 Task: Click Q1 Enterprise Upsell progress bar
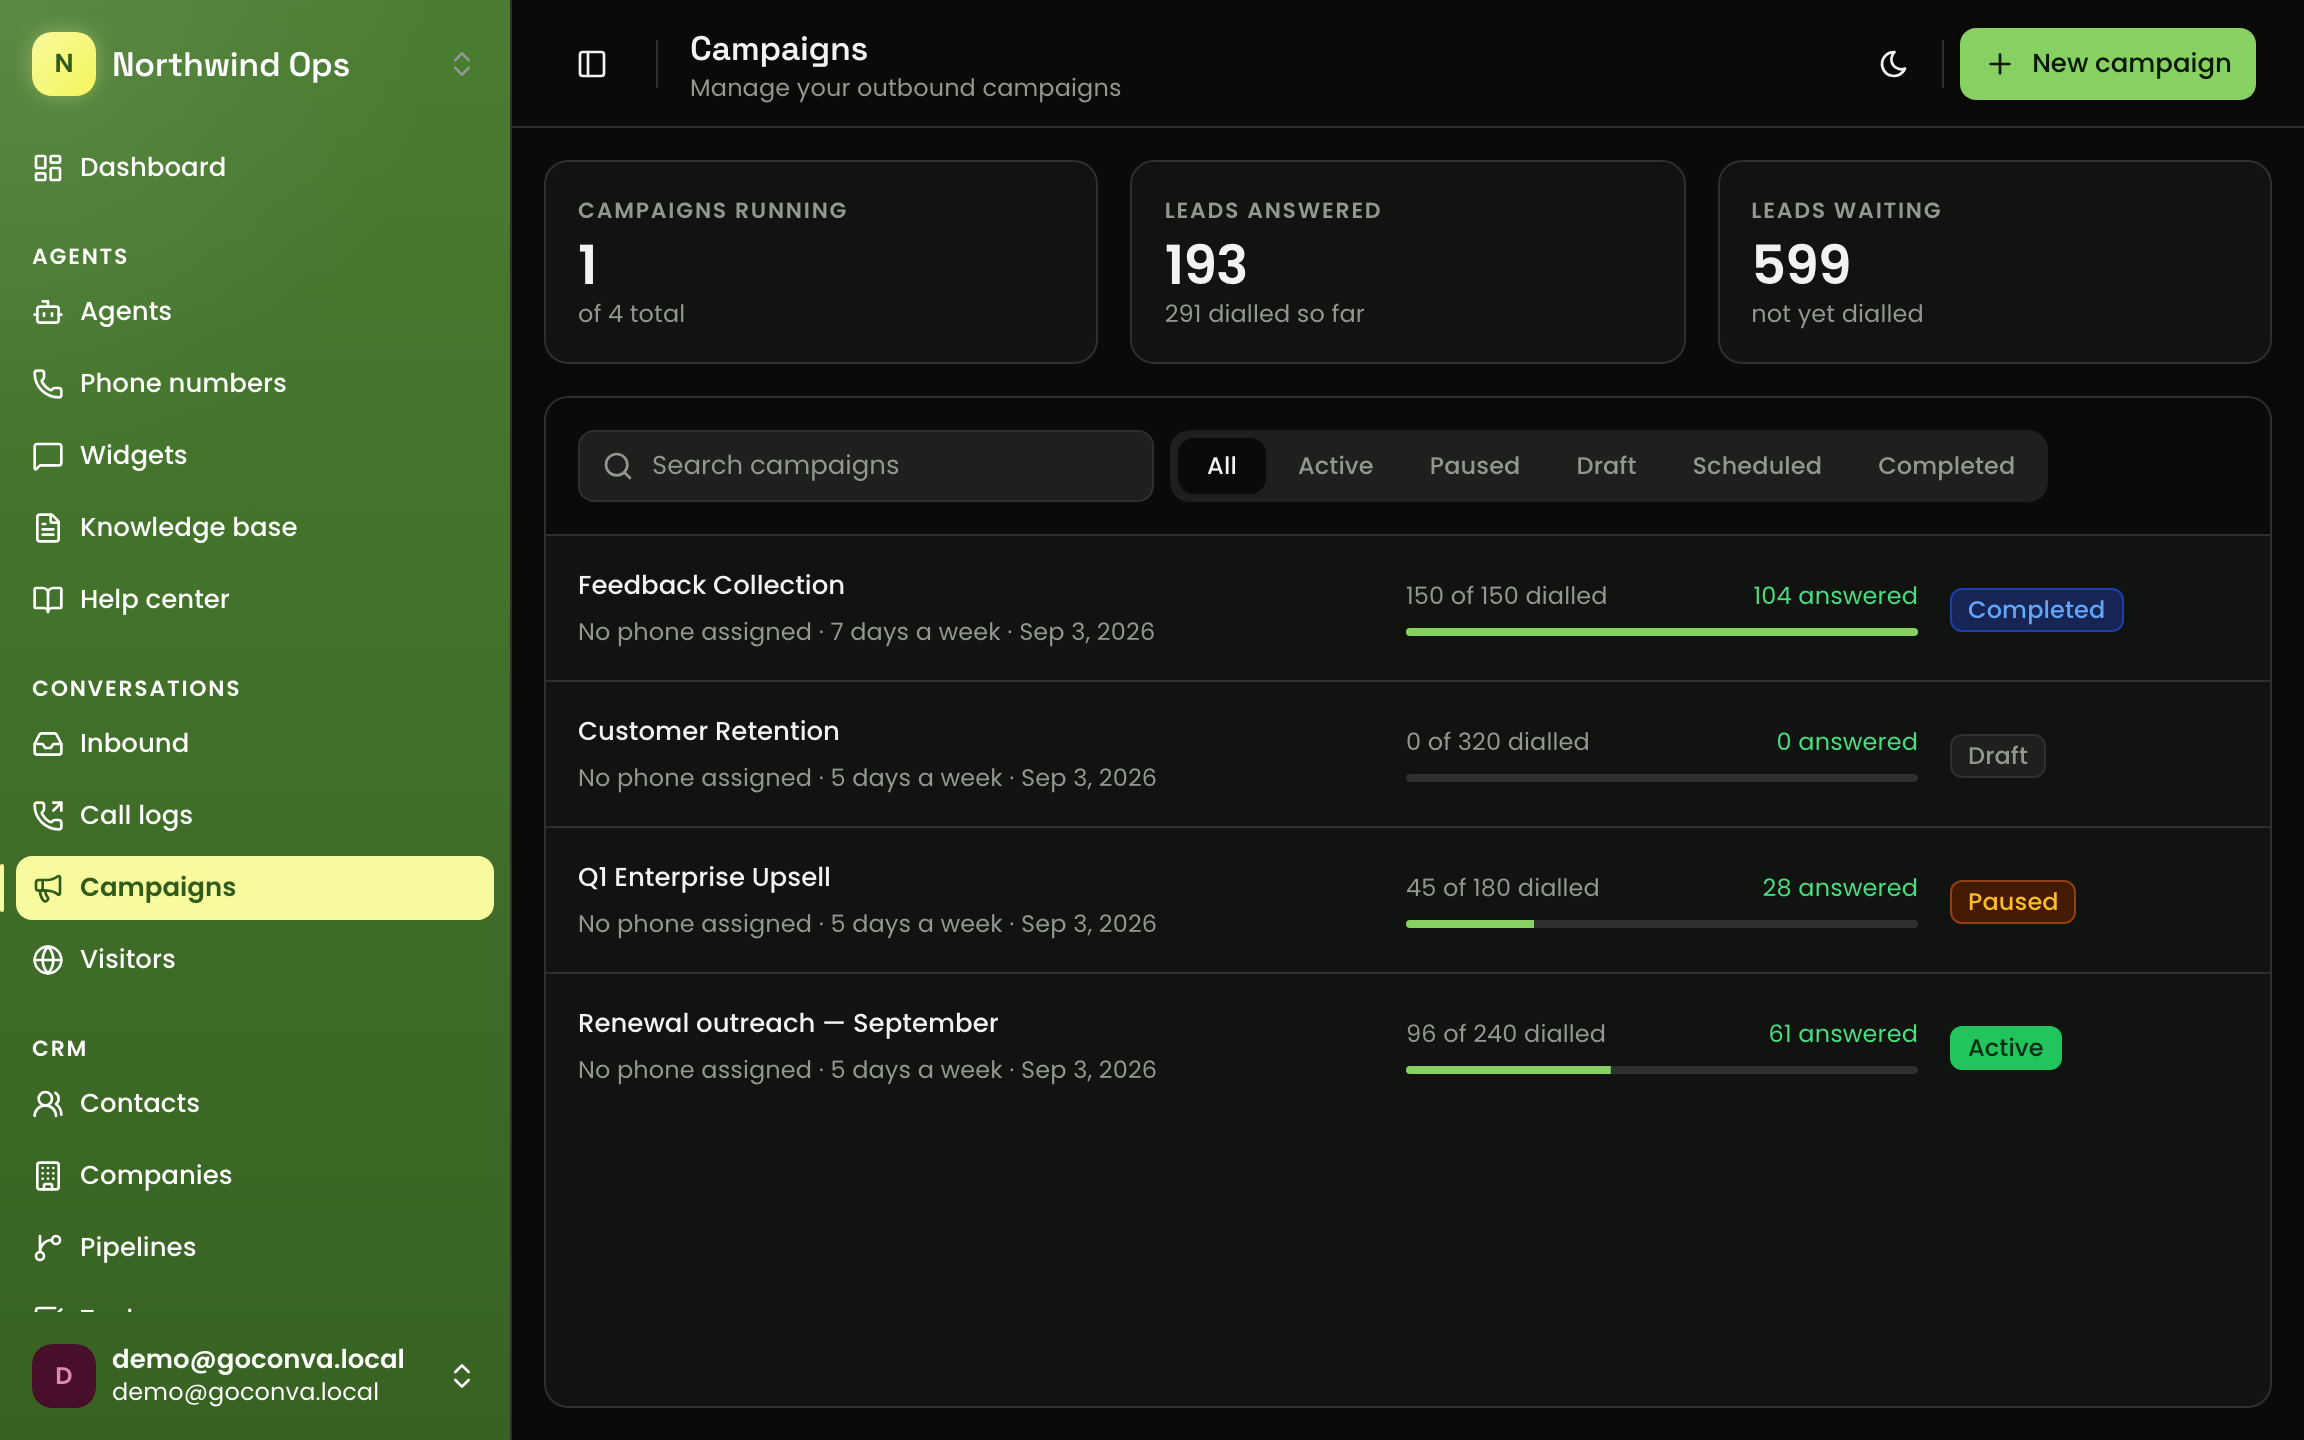1661,924
